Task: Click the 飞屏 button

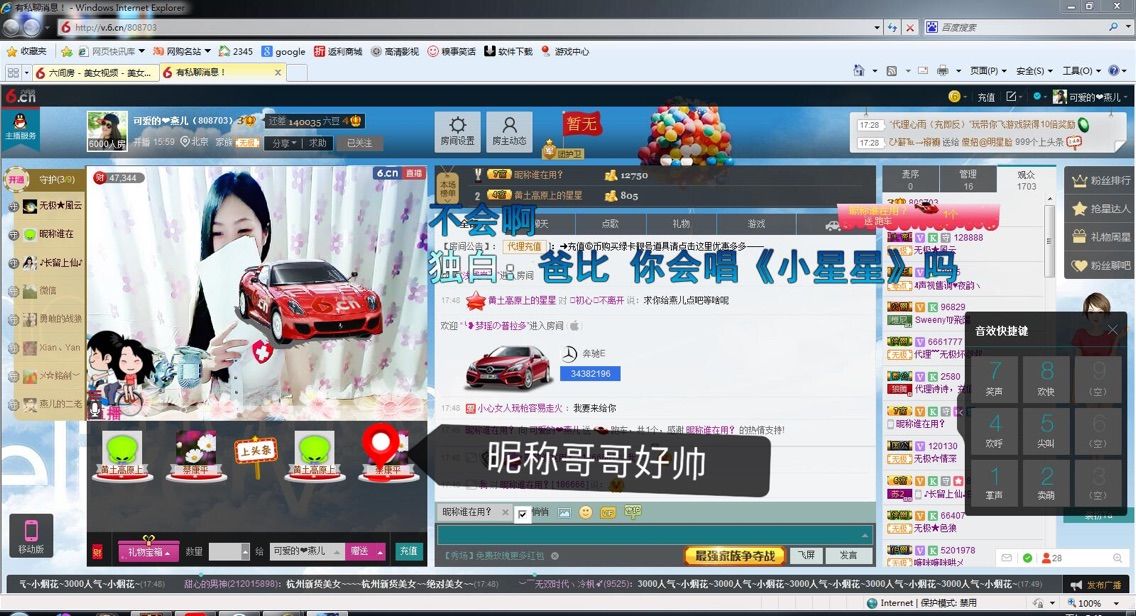Action: tap(806, 556)
